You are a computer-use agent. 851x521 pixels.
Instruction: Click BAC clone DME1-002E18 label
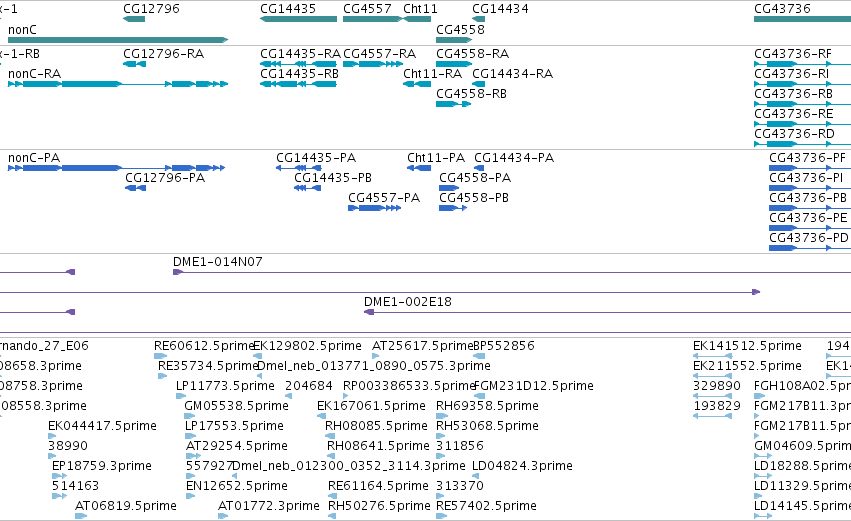(x=408, y=302)
